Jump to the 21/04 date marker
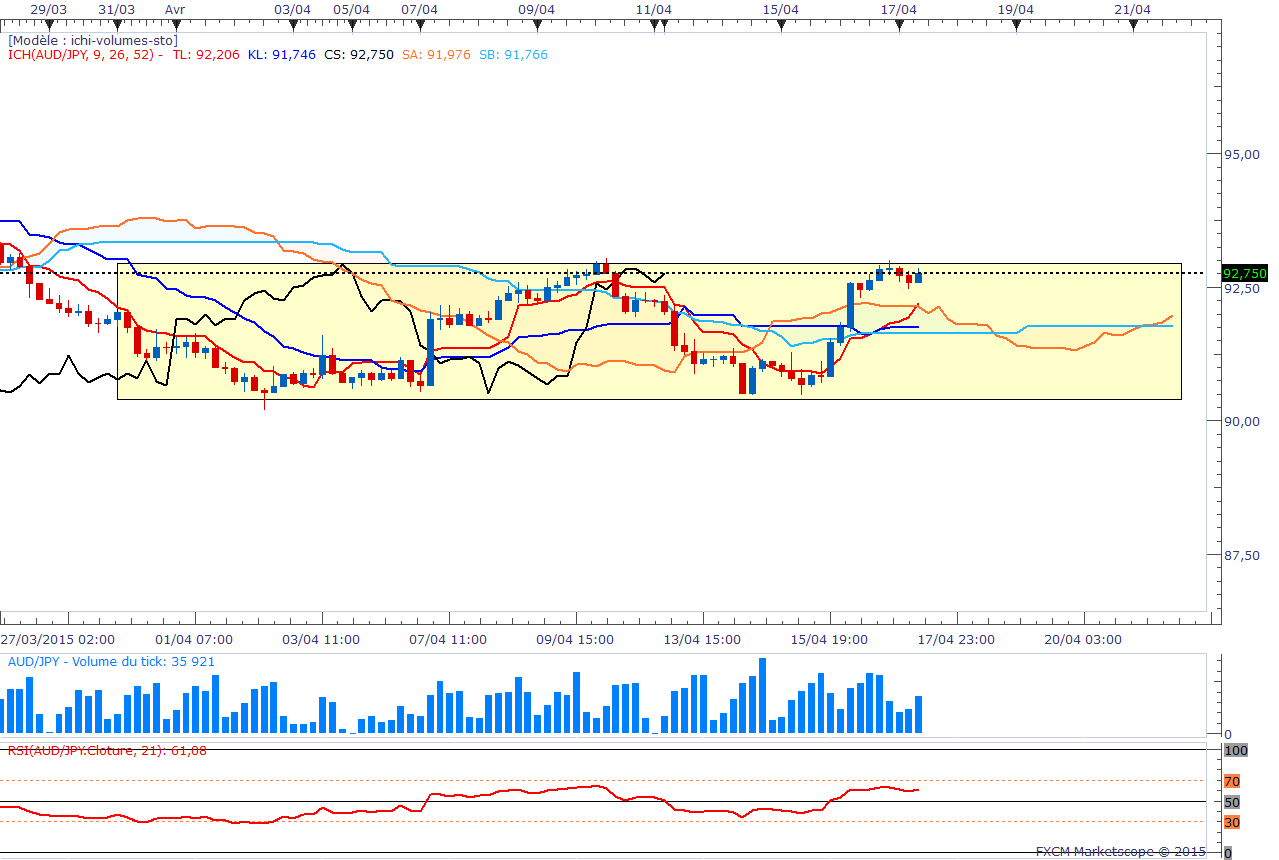The width and height of the screenshot is (1279, 860). coord(1132,9)
